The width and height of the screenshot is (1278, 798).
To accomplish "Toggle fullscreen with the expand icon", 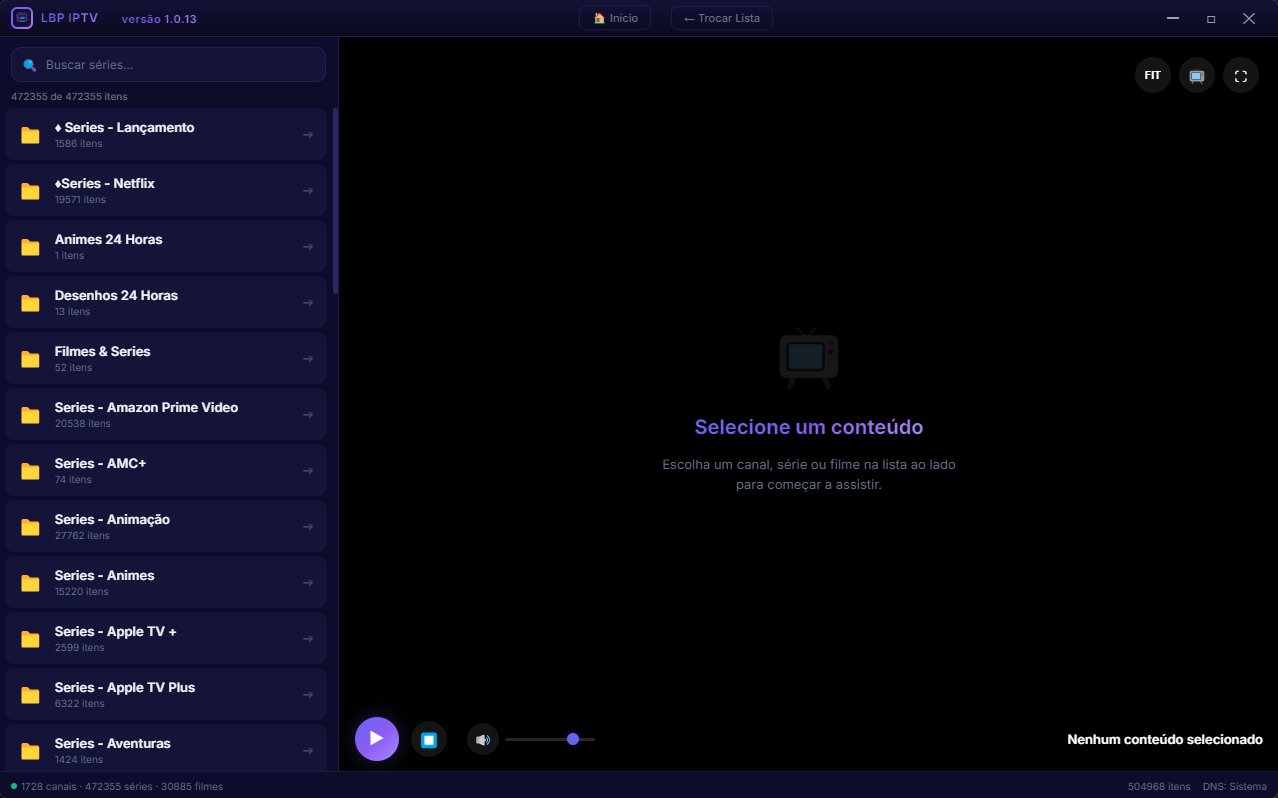I will point(1241,75).
